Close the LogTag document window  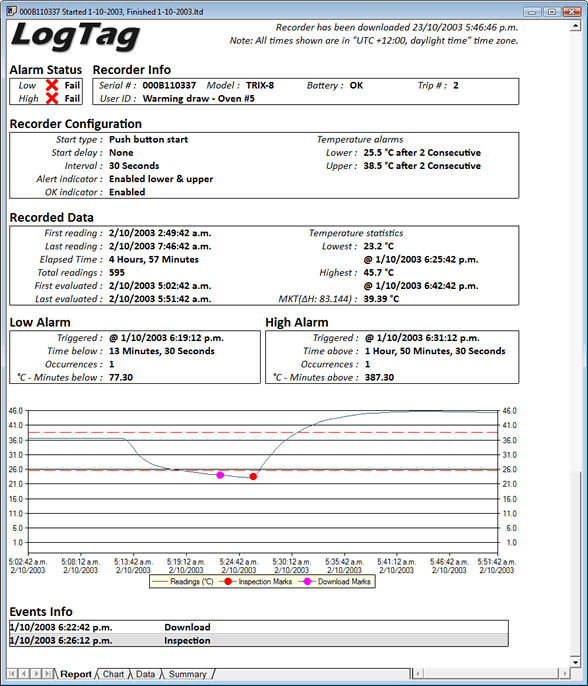click(x=572, y=12)
